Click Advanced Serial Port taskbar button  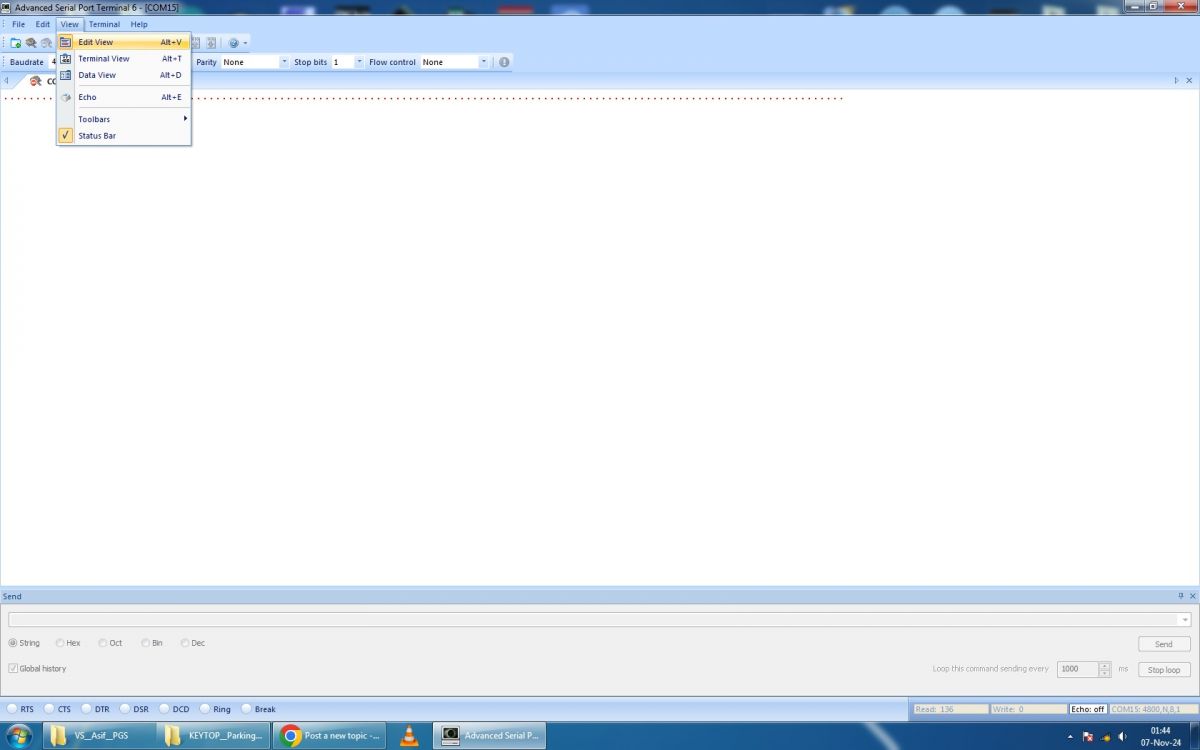[x=490, y=736]
